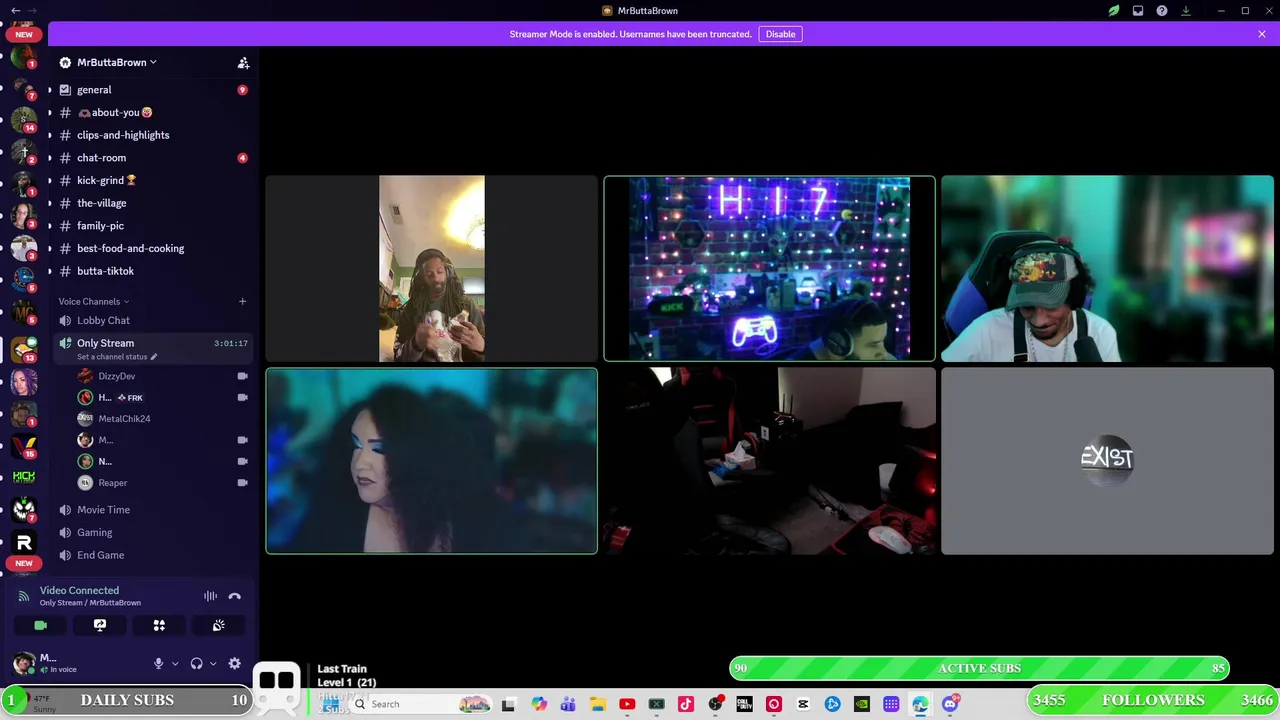This screenshot has width=1280, height=720.
Task: Open User Settings gear
Action: (234, 663)
